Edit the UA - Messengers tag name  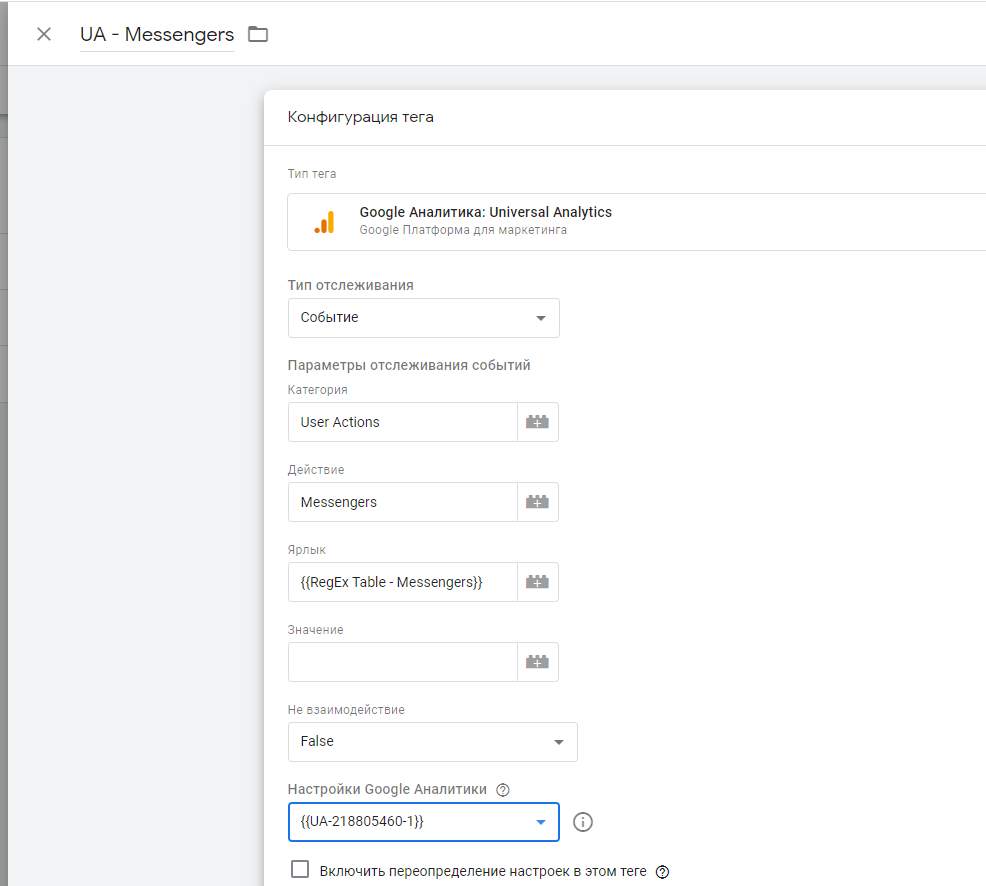click(x=157, y=35)
